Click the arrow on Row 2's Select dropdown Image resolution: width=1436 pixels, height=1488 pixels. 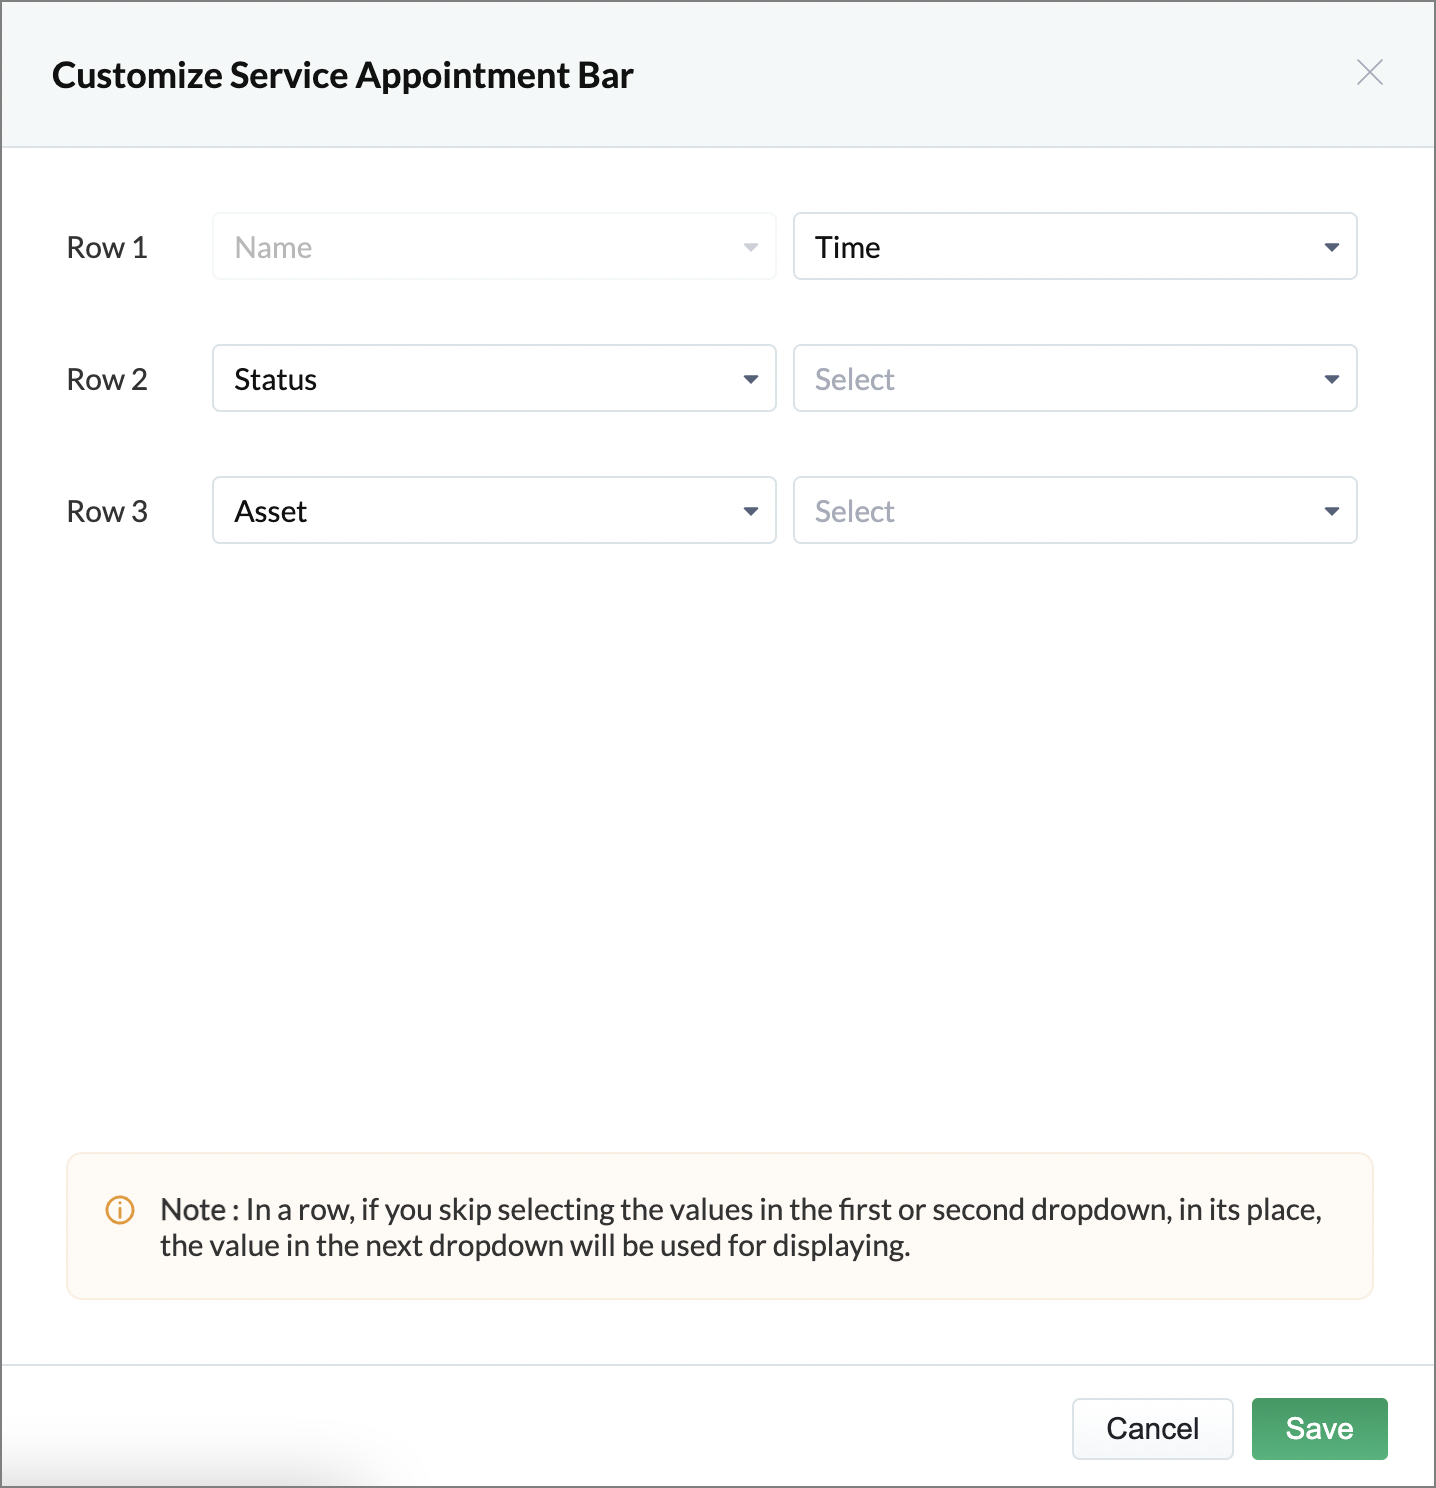coord(1331,379)
